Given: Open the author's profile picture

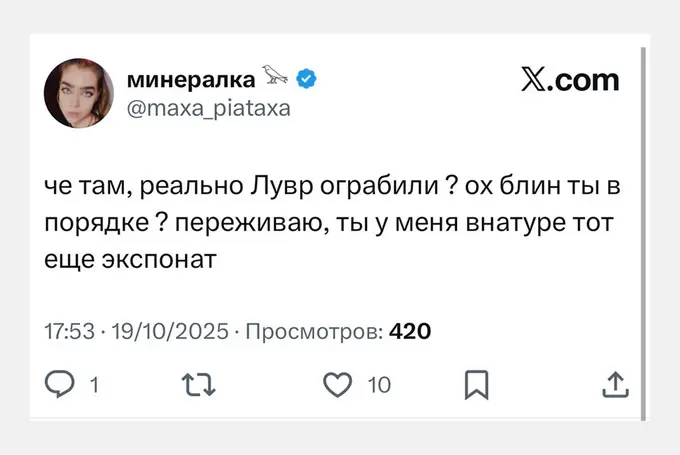Looking at the screenshot, I should point(79,94).
